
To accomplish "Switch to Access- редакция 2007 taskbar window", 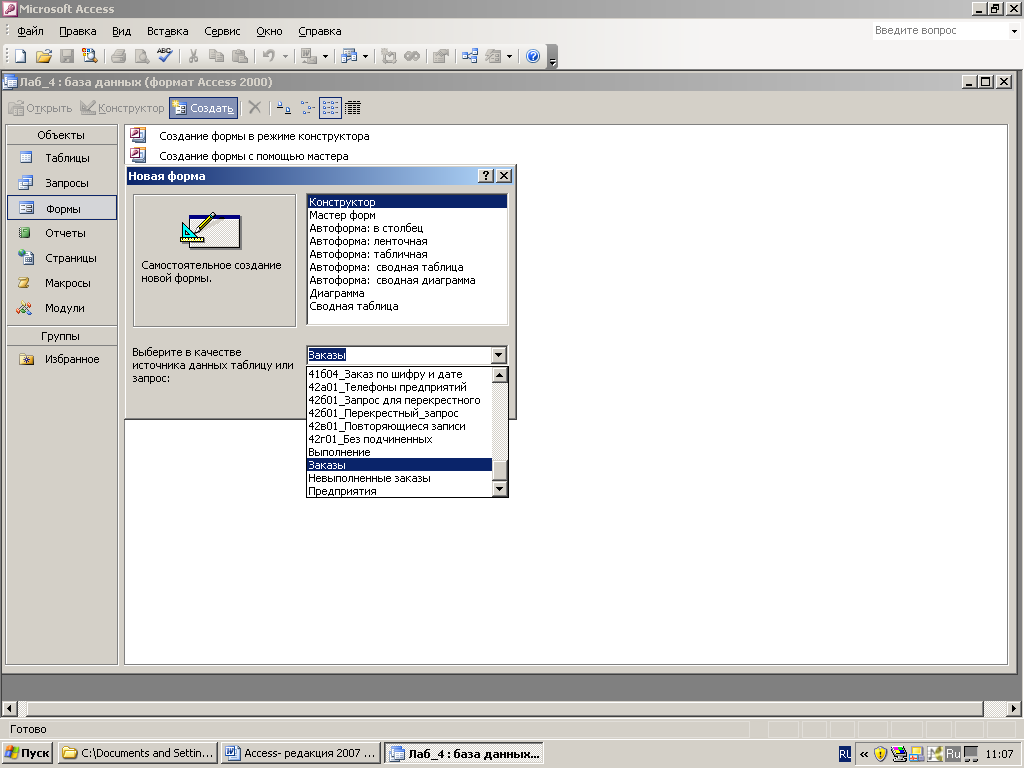I will click(301, 753).
